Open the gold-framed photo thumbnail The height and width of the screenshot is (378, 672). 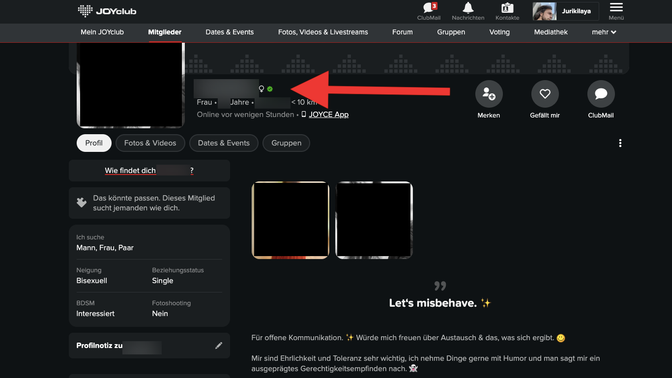pyautogui.click(x=291, y=220)
